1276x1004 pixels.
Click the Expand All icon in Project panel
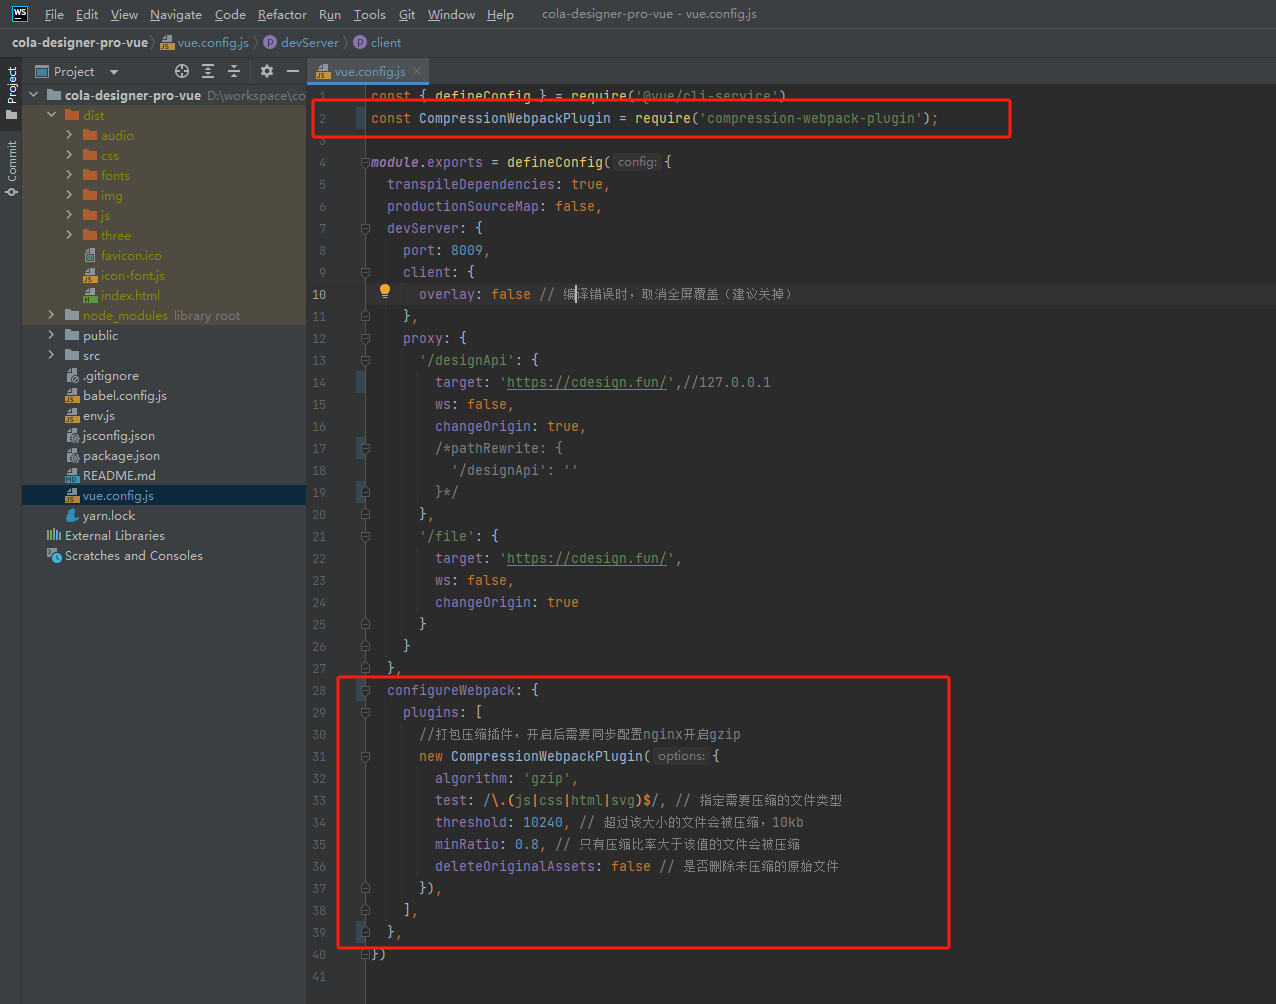(x=208, y=71)
